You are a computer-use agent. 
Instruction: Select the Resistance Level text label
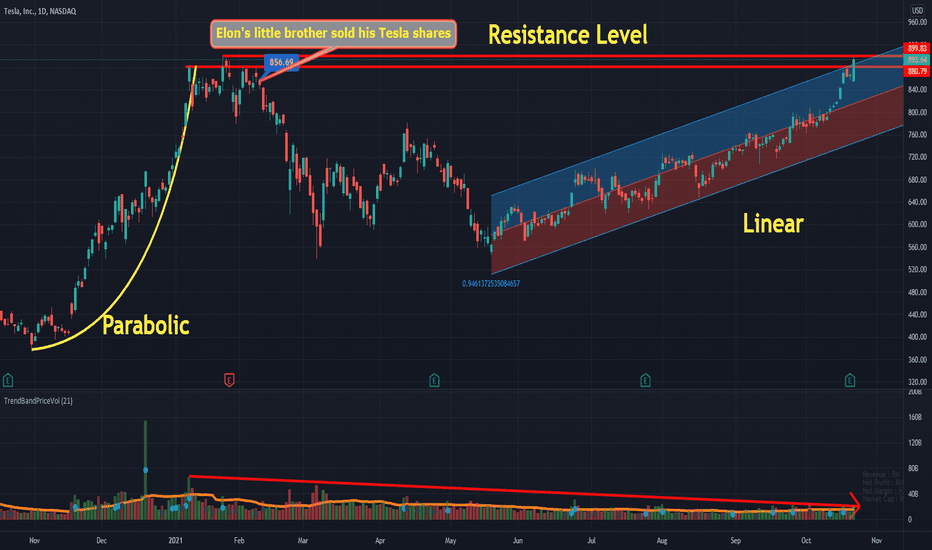click(568, 35)
